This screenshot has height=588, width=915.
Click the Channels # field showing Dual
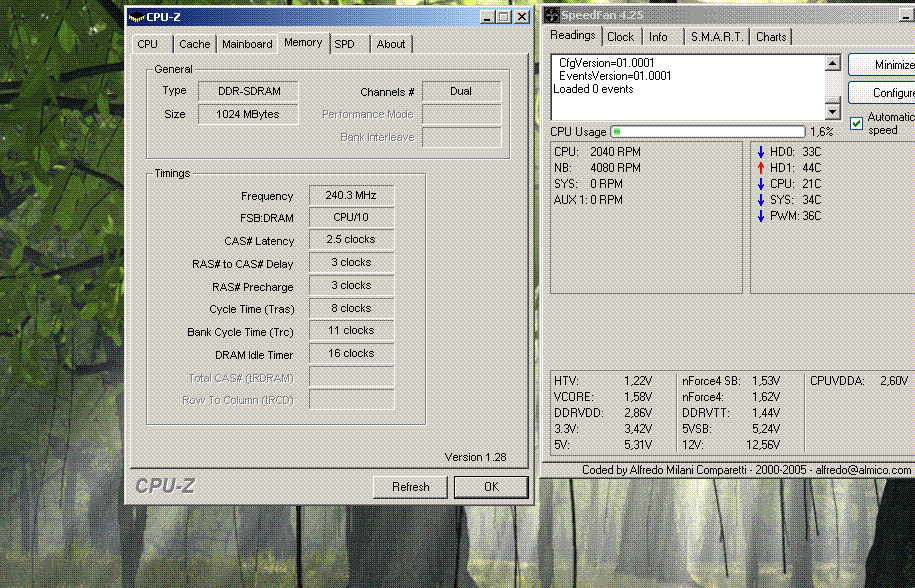pyautogui.click(x=462, y=92)
